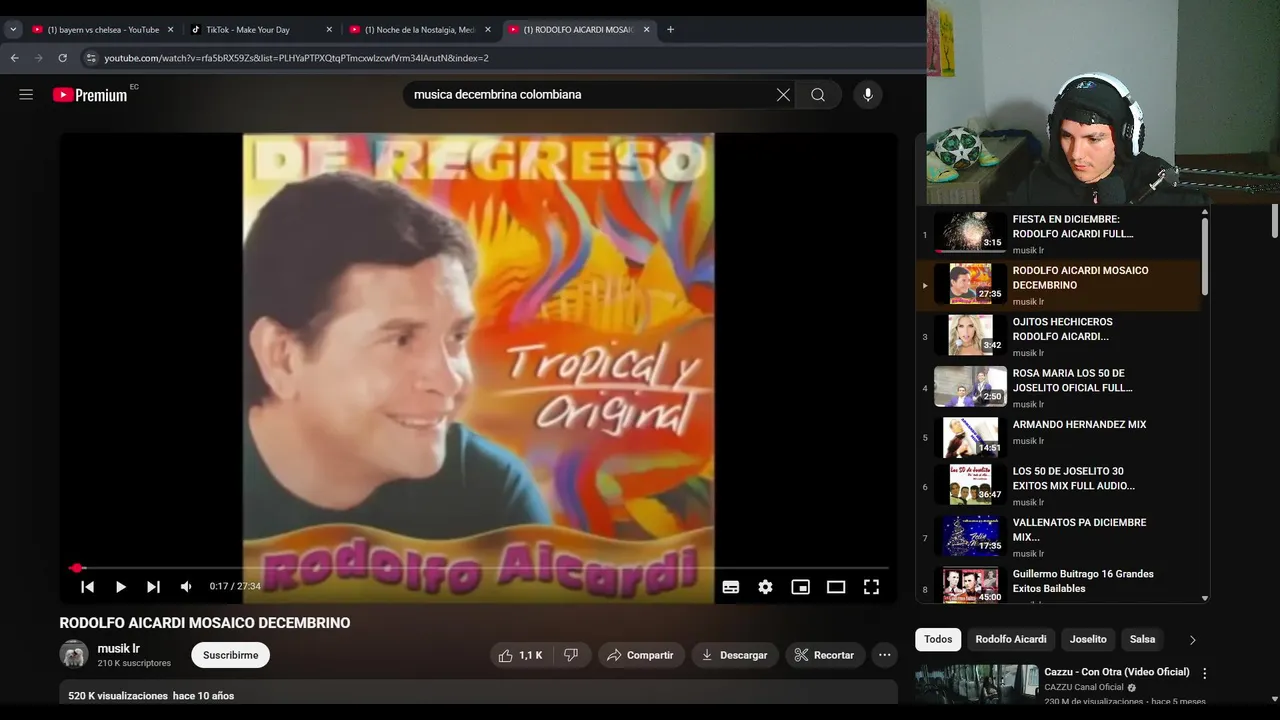Close the Noche de la Nostalgia tab
Image resolution: width=1280 pixels, height=720 pixels.
[488, 30]
